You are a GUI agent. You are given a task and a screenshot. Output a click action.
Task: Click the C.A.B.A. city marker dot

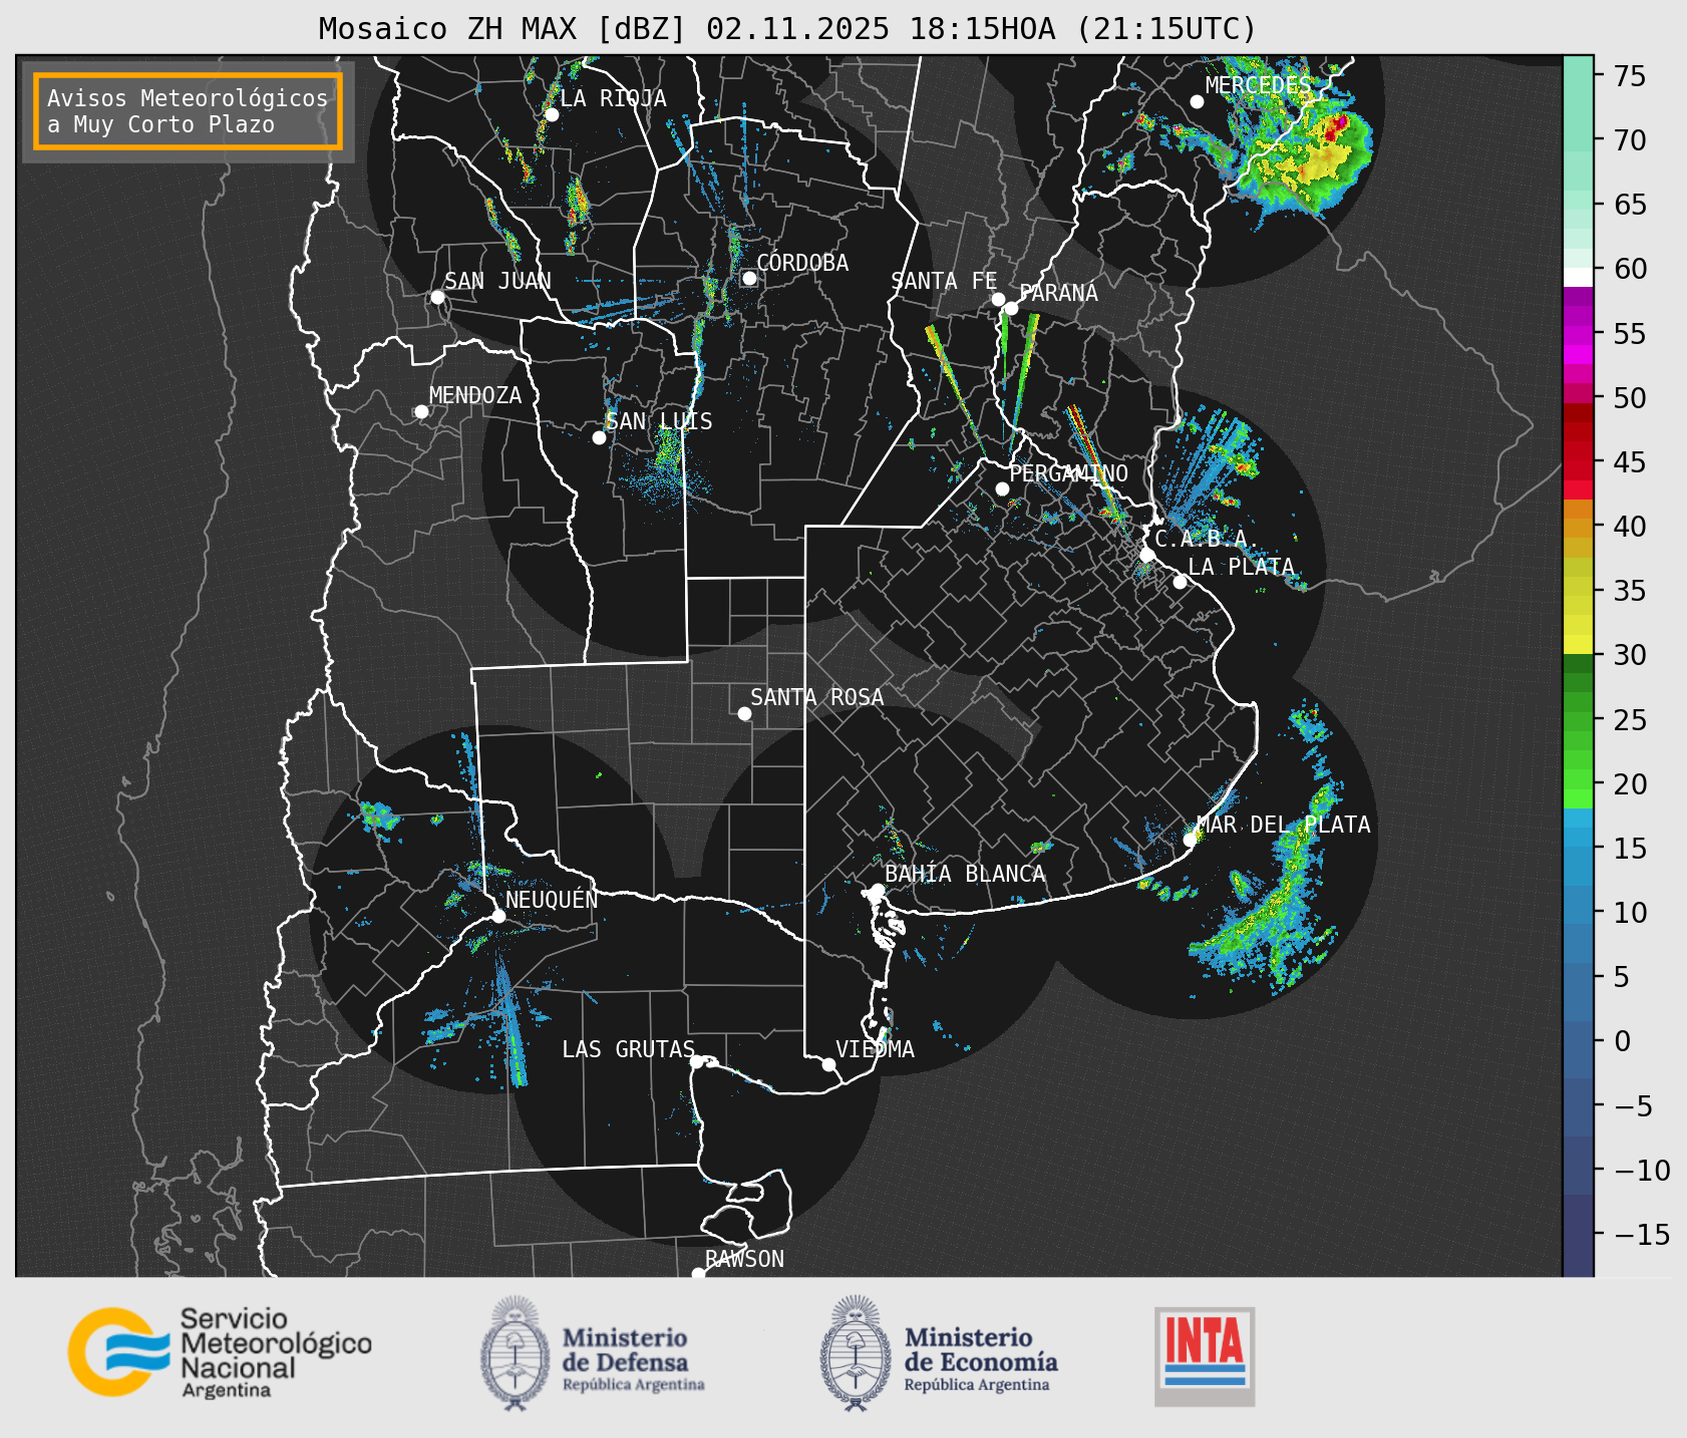pos(1147,555)
